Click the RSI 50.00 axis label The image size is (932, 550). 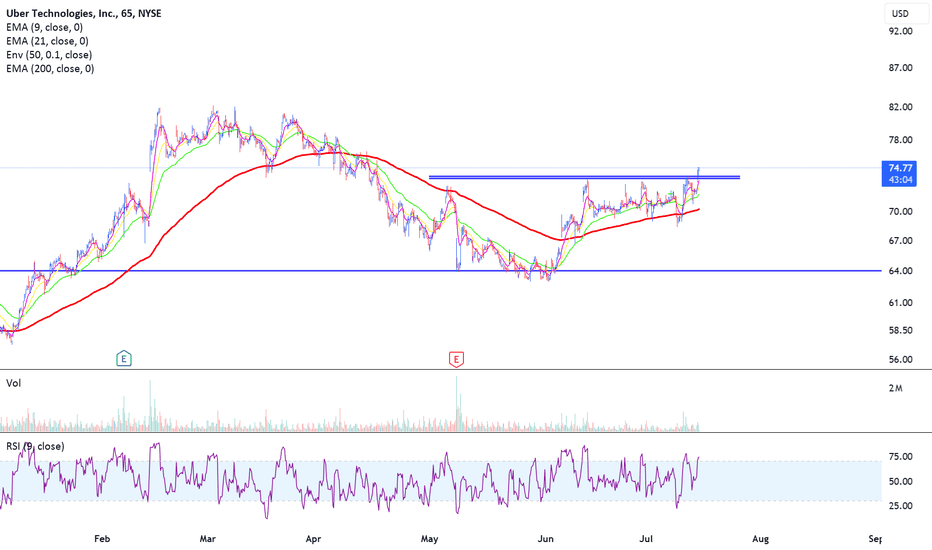[x=900, y=481]
